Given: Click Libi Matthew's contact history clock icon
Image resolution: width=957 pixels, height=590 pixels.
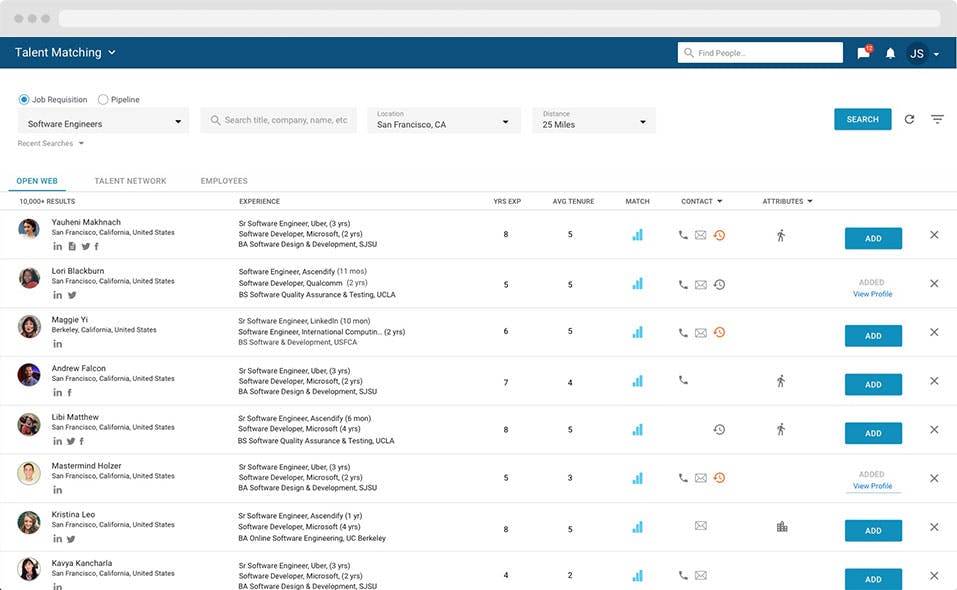Looking at the screenshot, I should tap(719, 430).
